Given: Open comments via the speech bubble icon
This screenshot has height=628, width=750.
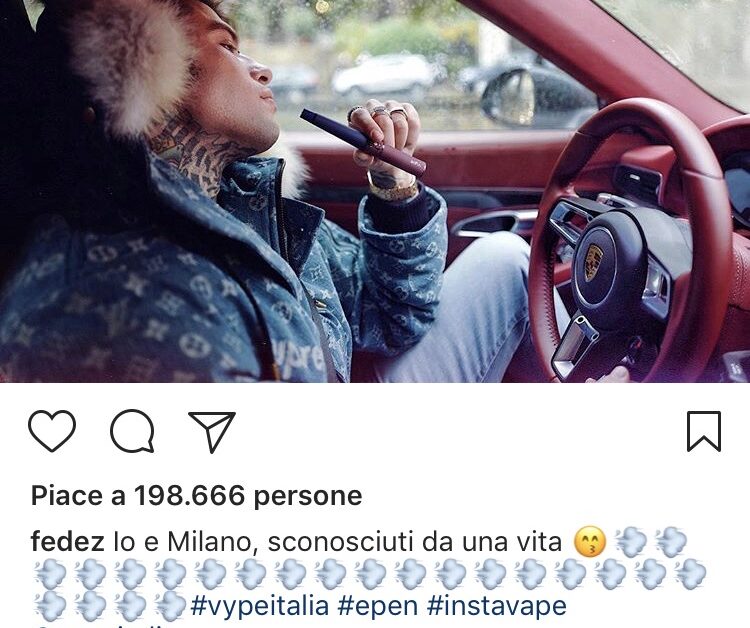Looking at the screenshot, I should (132, 431).
